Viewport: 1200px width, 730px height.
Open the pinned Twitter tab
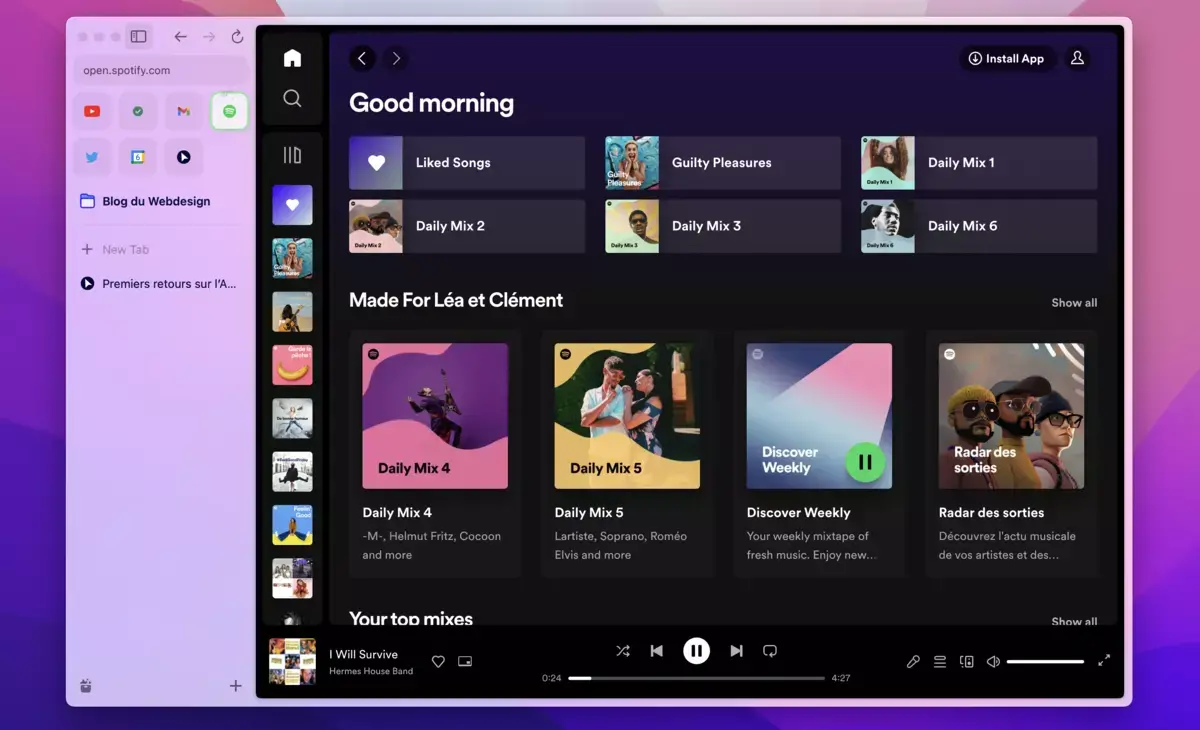click(x=92, y=157)
